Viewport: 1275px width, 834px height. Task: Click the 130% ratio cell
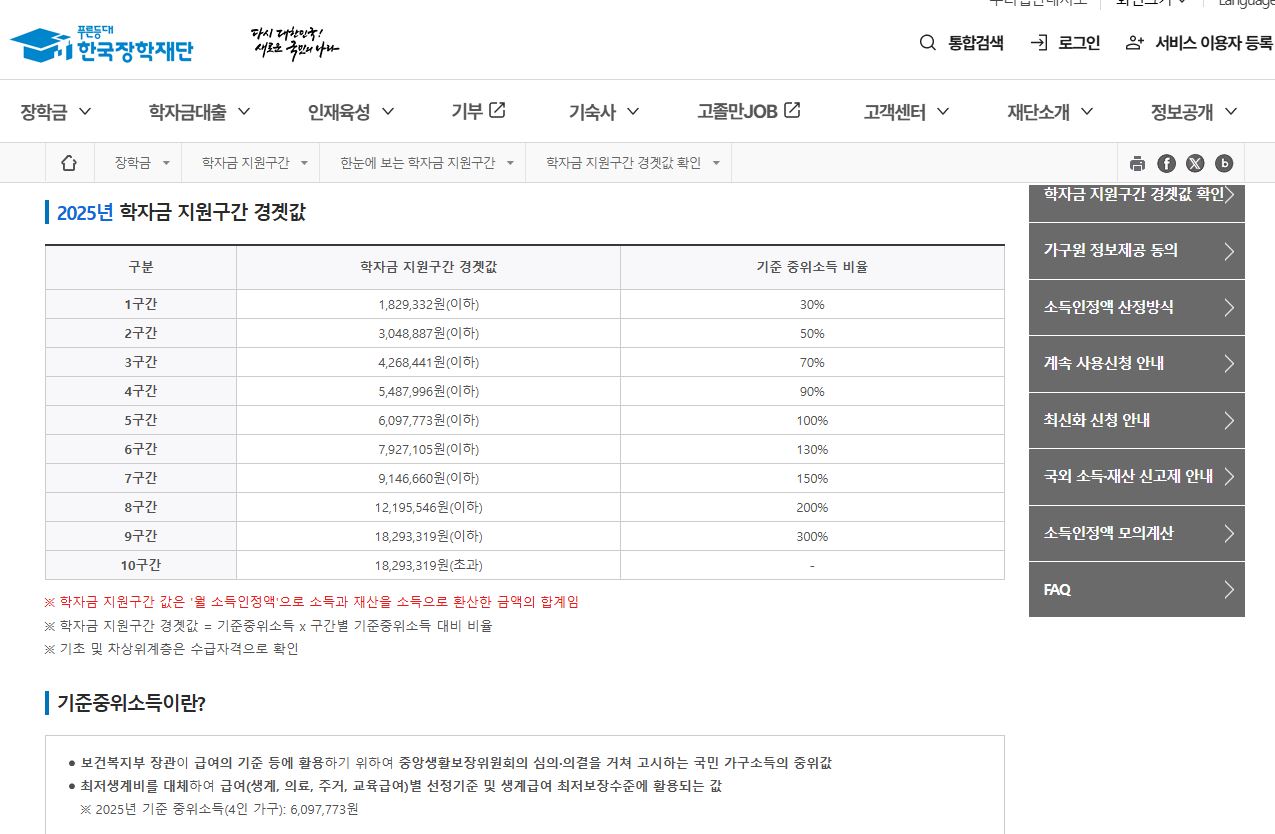812,449
